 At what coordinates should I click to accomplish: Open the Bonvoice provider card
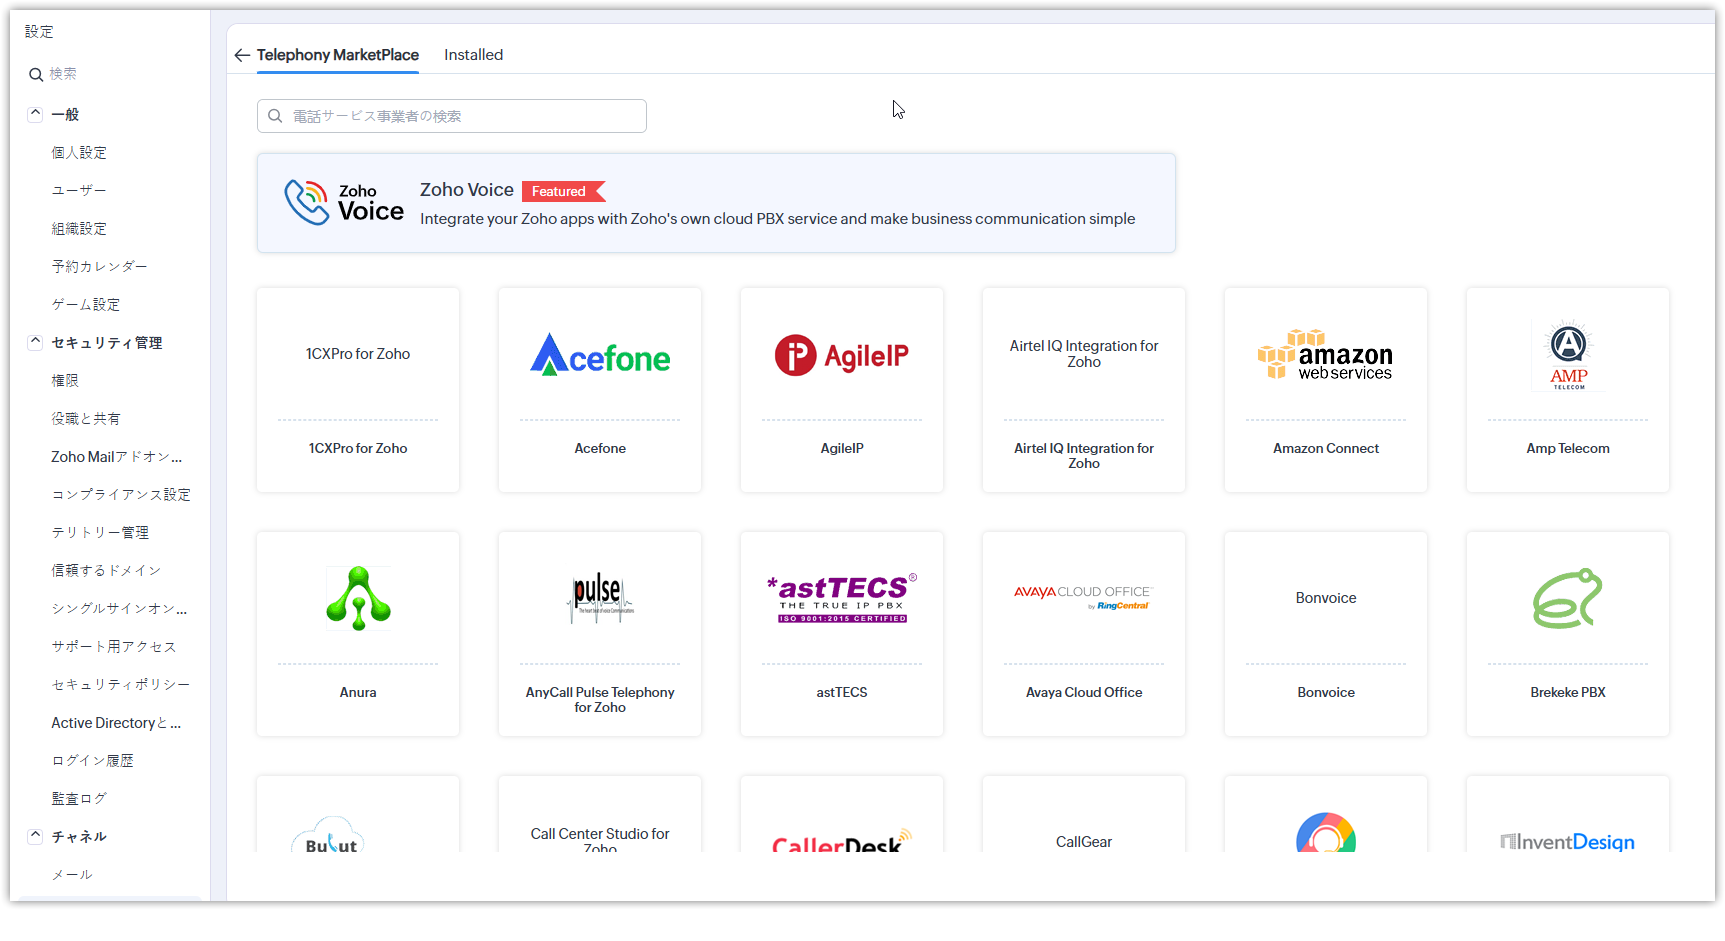(x=1326, y=634)
